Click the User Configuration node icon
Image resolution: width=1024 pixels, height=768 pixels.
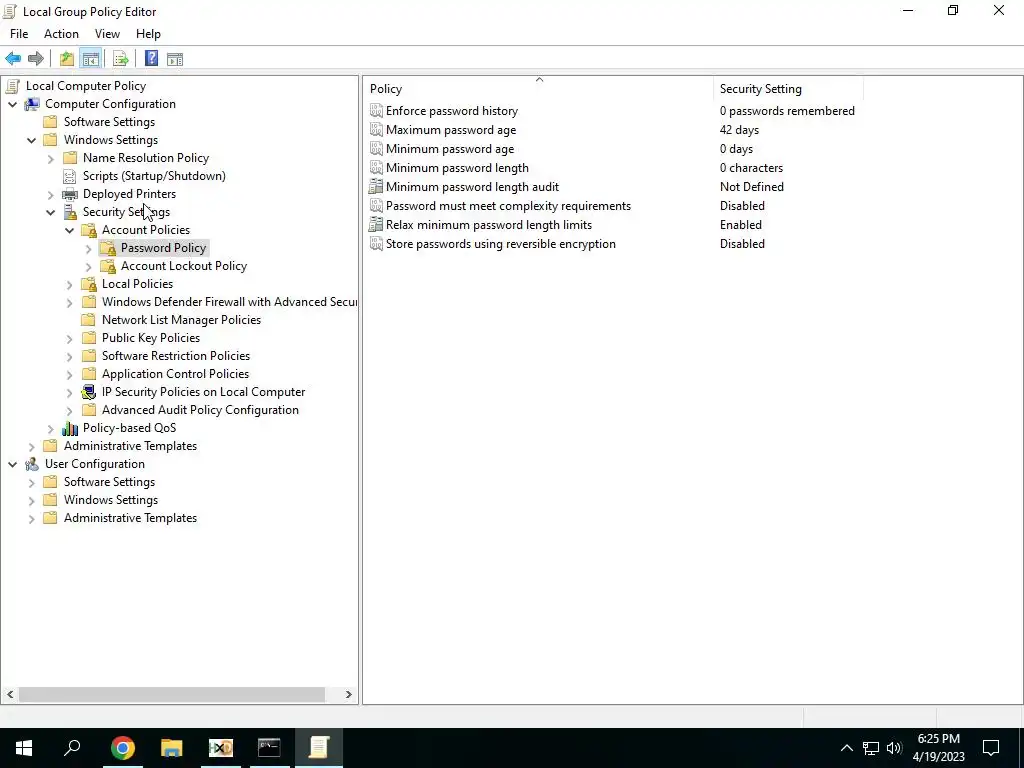[32, 464]
